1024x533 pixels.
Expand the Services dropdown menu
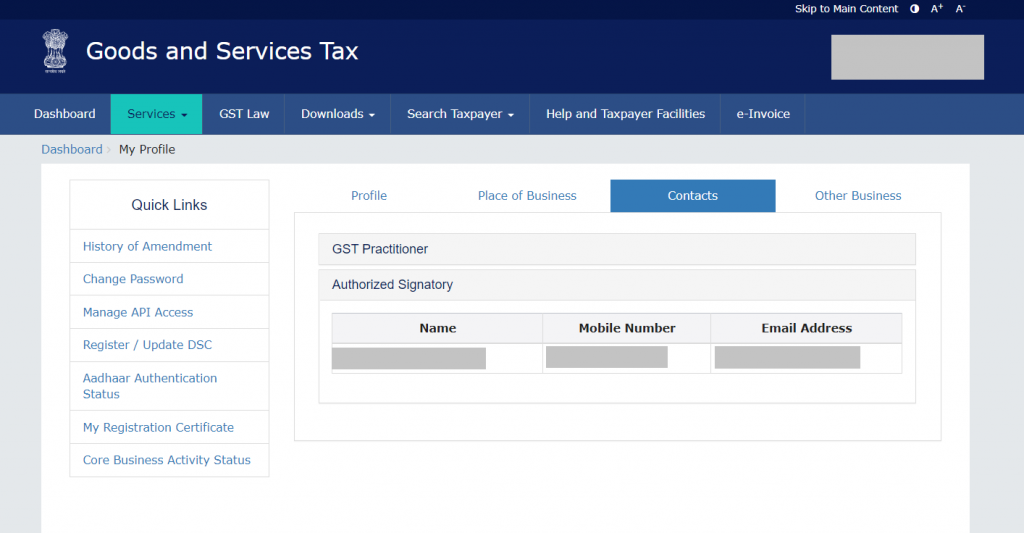[157, 114]
